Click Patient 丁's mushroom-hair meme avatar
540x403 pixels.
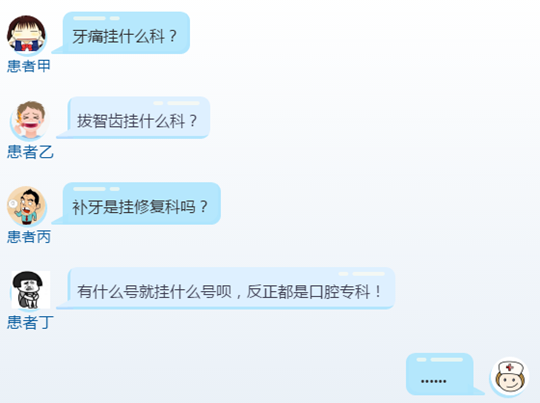click(30, 290)
